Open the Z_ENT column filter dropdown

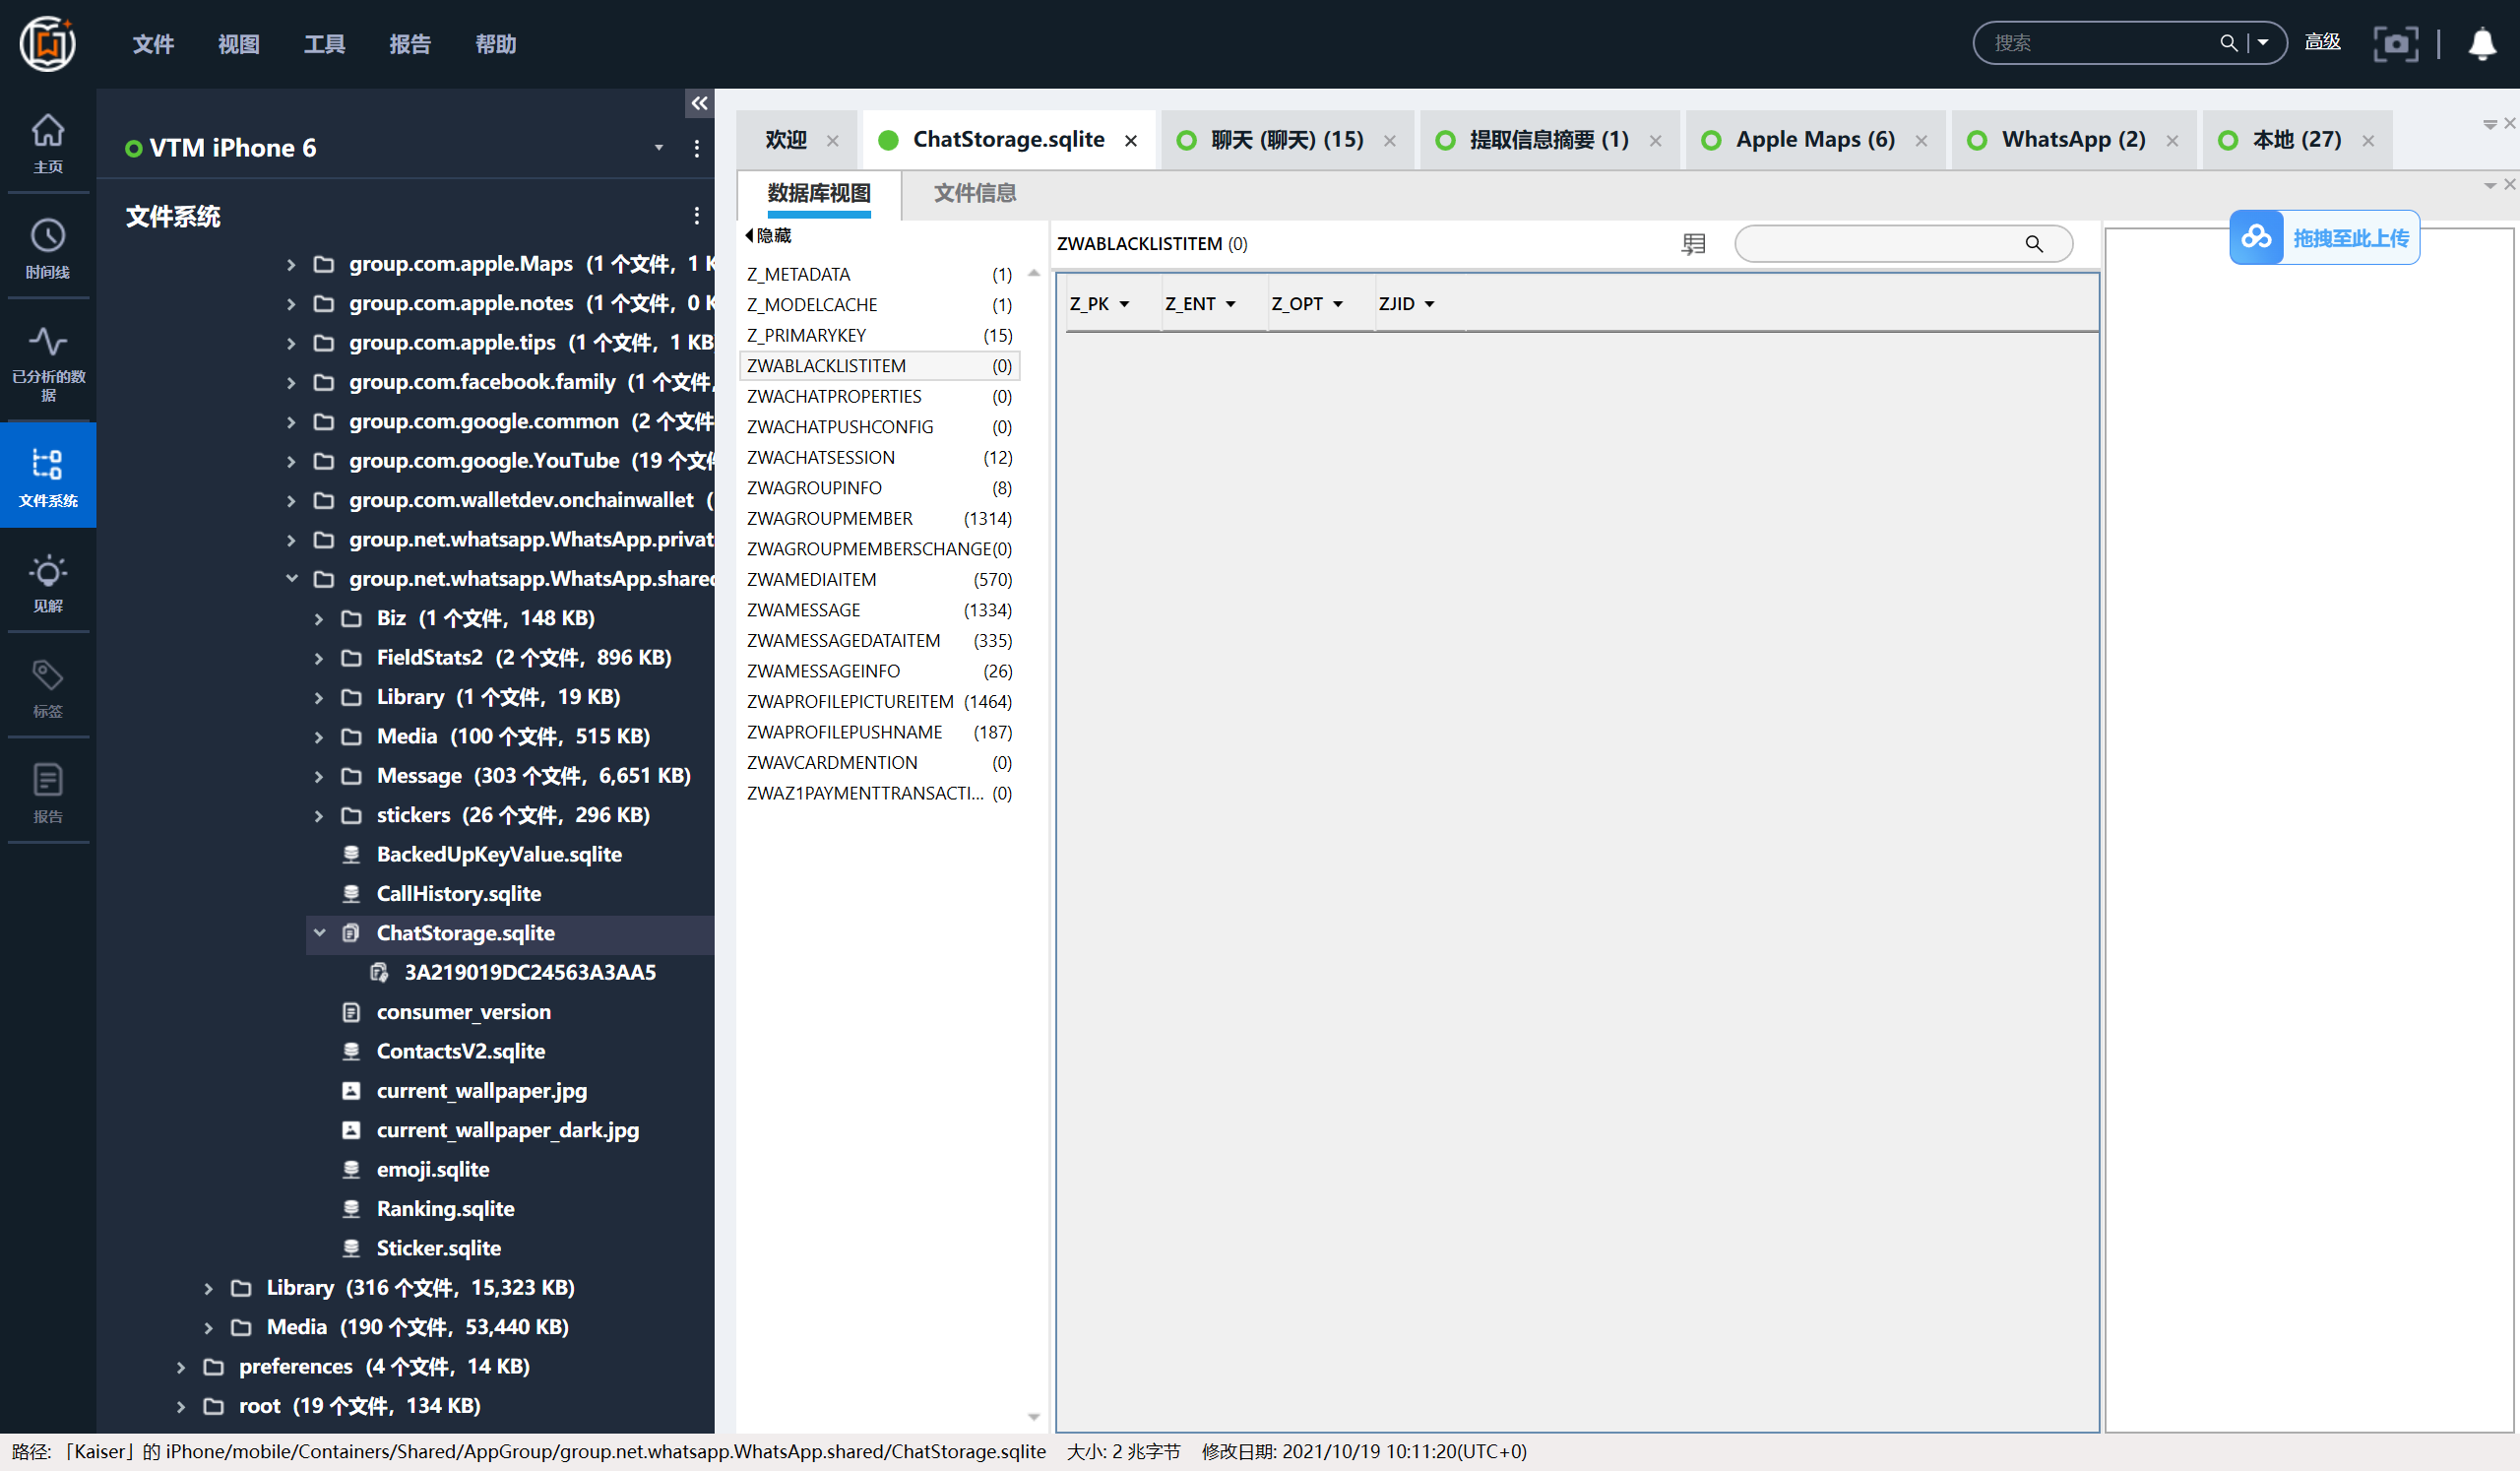[x=1230, y=304]
